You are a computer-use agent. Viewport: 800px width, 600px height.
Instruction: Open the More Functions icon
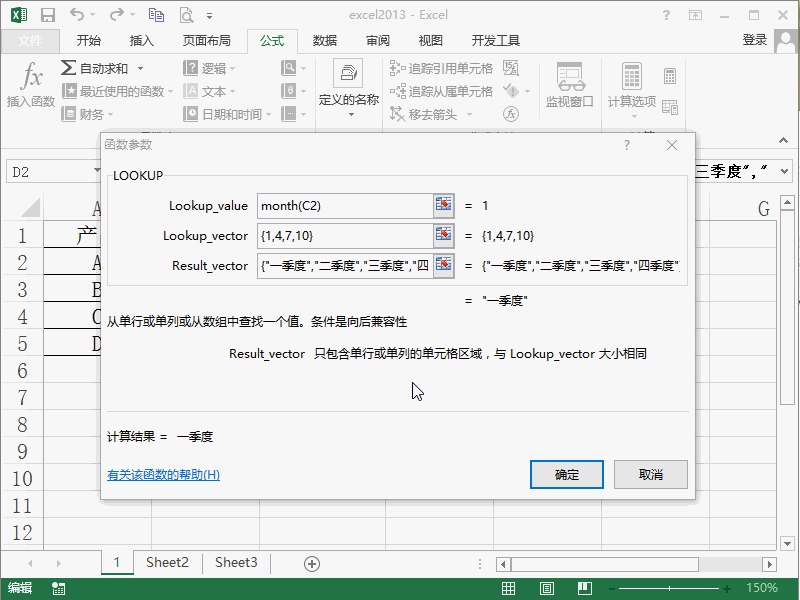click(289, 114)
